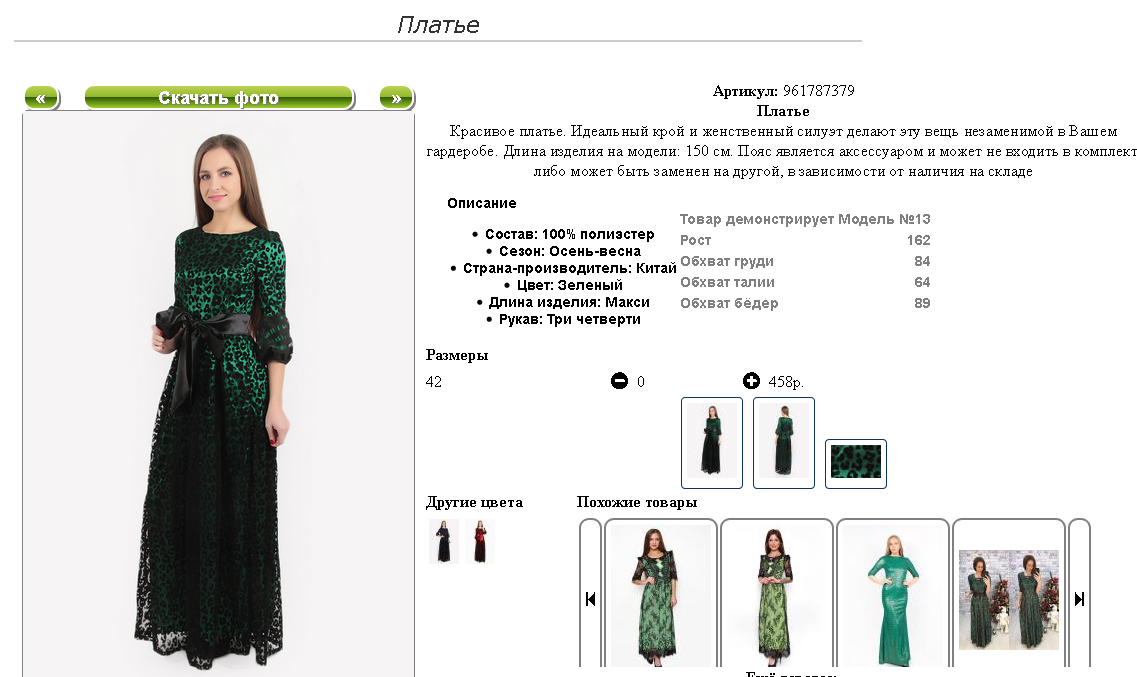Open the leopard fabric pattern thumbnail
Viewport: 1137px width, 677px height.
pyautogui.click(x=856, y=463)
